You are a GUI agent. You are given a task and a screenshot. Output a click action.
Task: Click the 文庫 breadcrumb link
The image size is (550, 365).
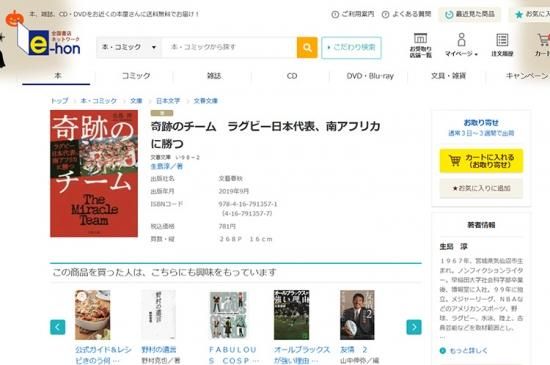click(x=136, y=101)
